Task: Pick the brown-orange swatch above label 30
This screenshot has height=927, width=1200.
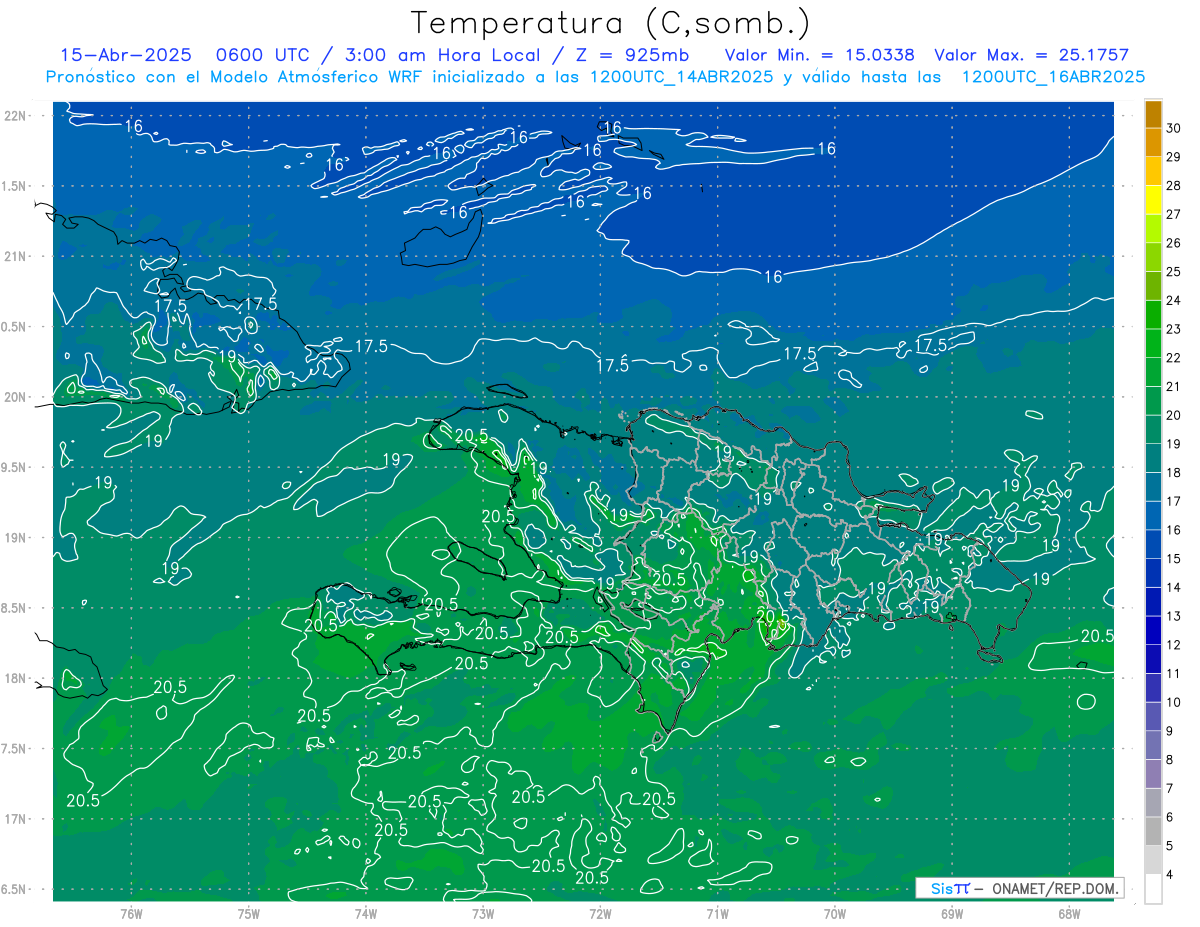Action: coord(1153,114)
